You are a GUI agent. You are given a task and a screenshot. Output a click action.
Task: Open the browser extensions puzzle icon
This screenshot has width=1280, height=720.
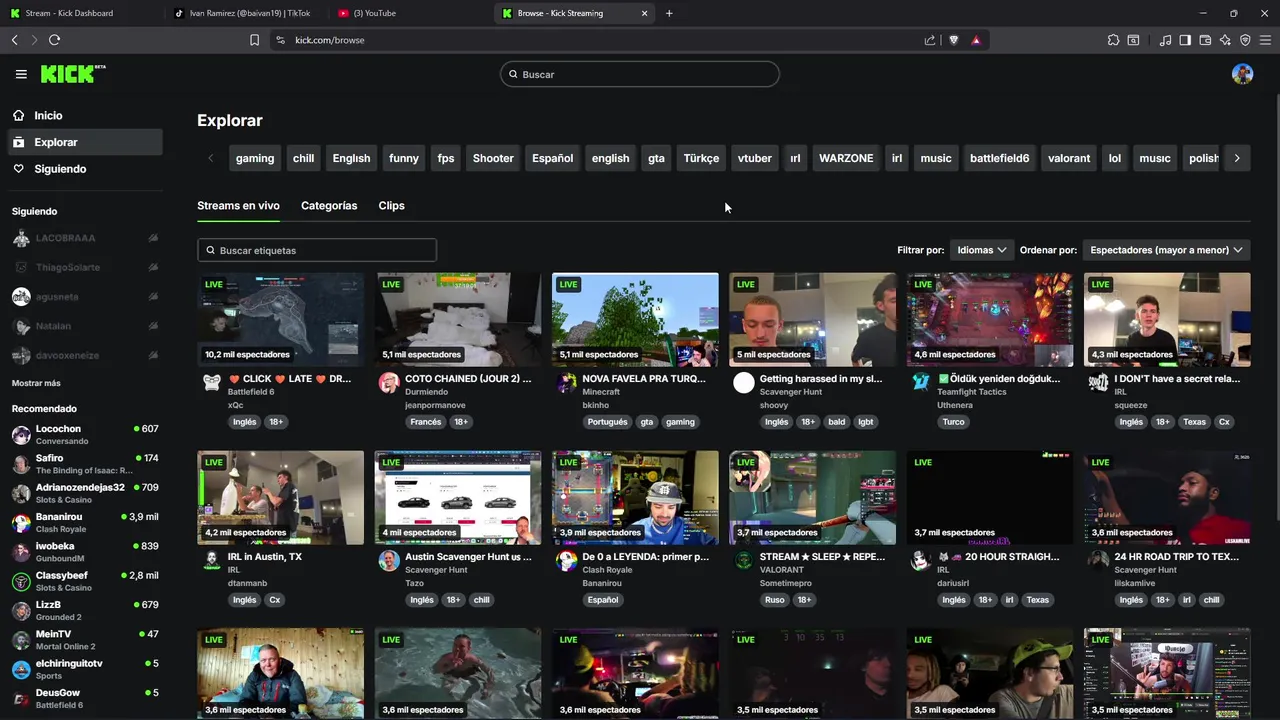point(1113,40)
